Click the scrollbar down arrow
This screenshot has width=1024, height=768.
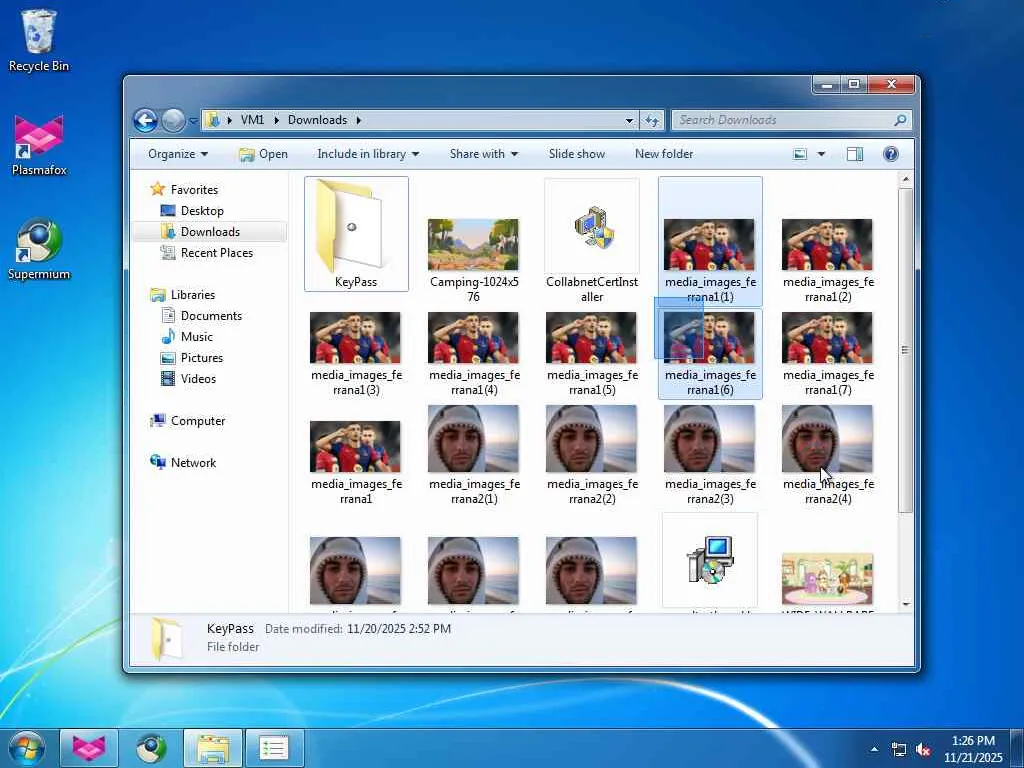pos(905,604)
